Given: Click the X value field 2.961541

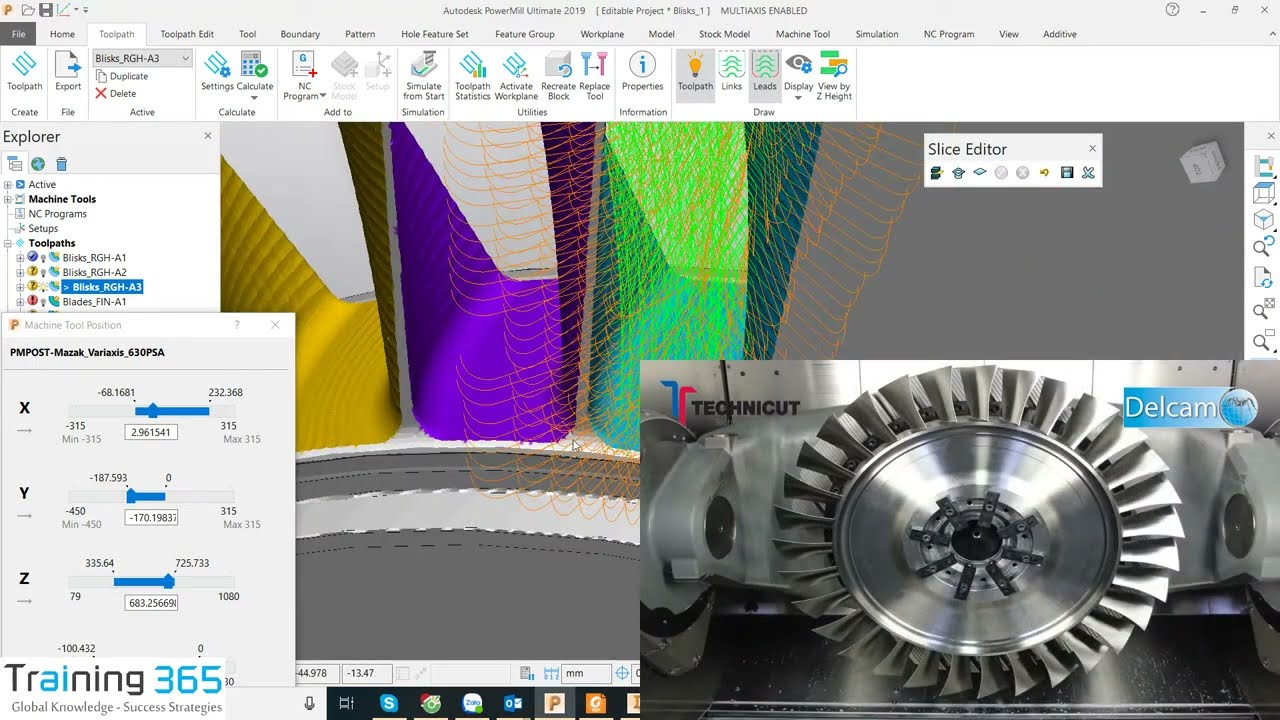Looking at the screenshot, I should click(x=151, y=432).
